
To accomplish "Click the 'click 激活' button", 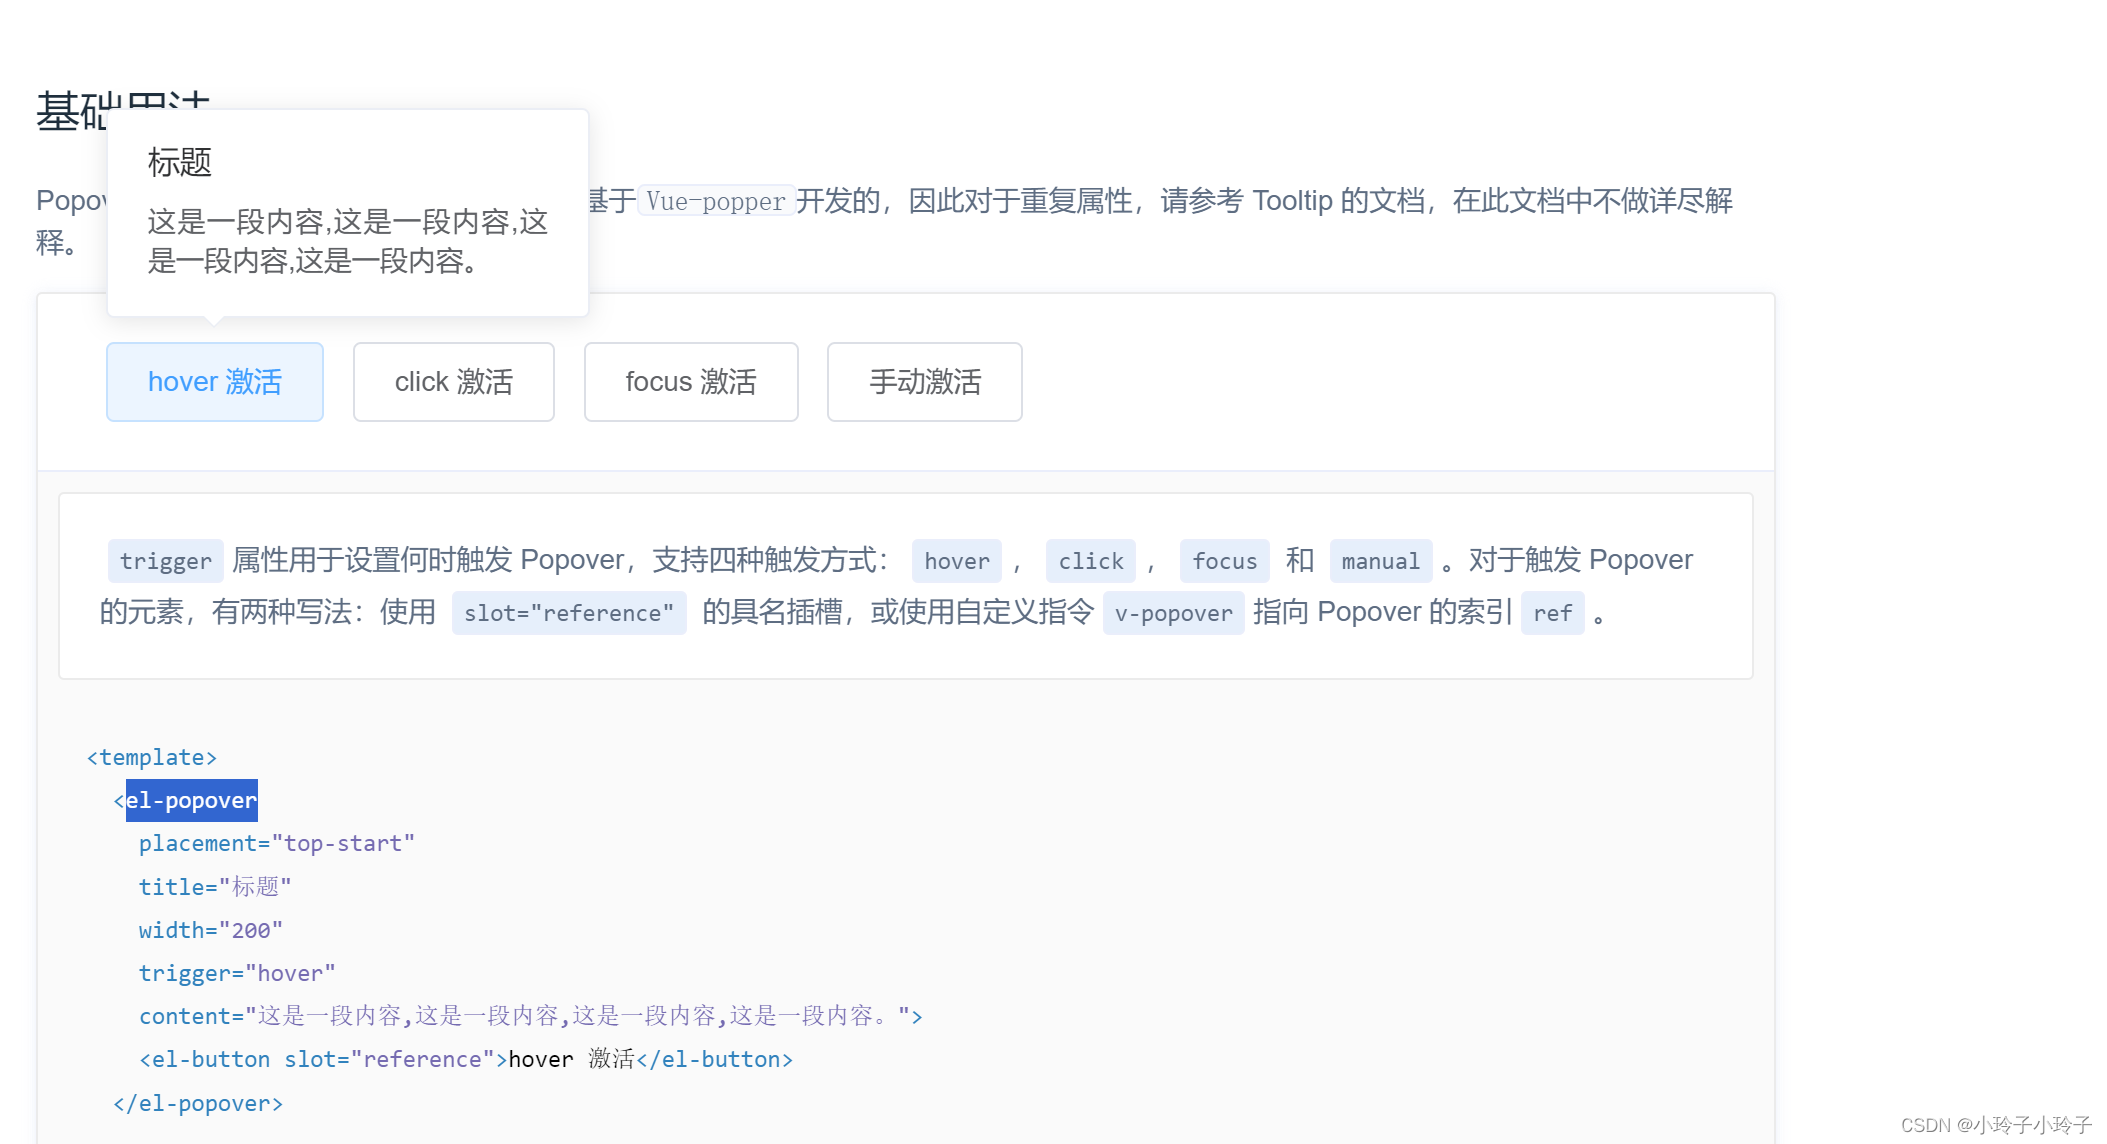I will coord(453,381).
